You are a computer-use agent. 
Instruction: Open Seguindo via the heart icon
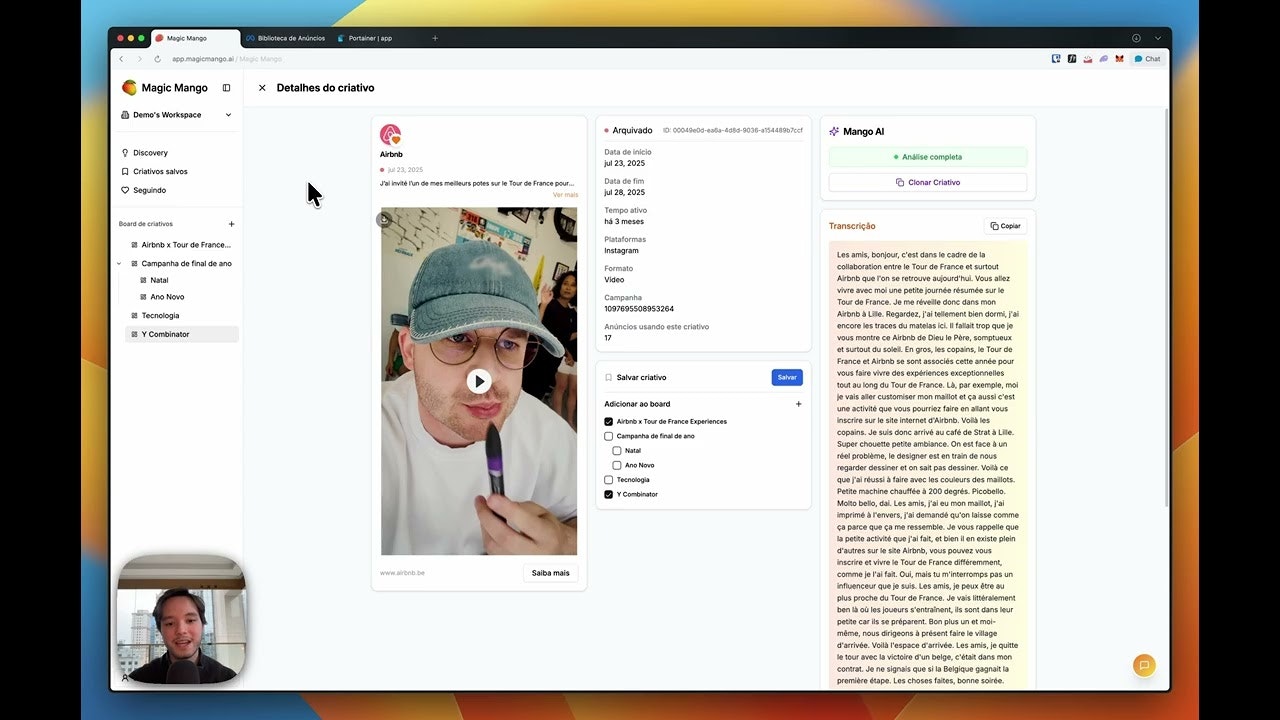(124, 189)
